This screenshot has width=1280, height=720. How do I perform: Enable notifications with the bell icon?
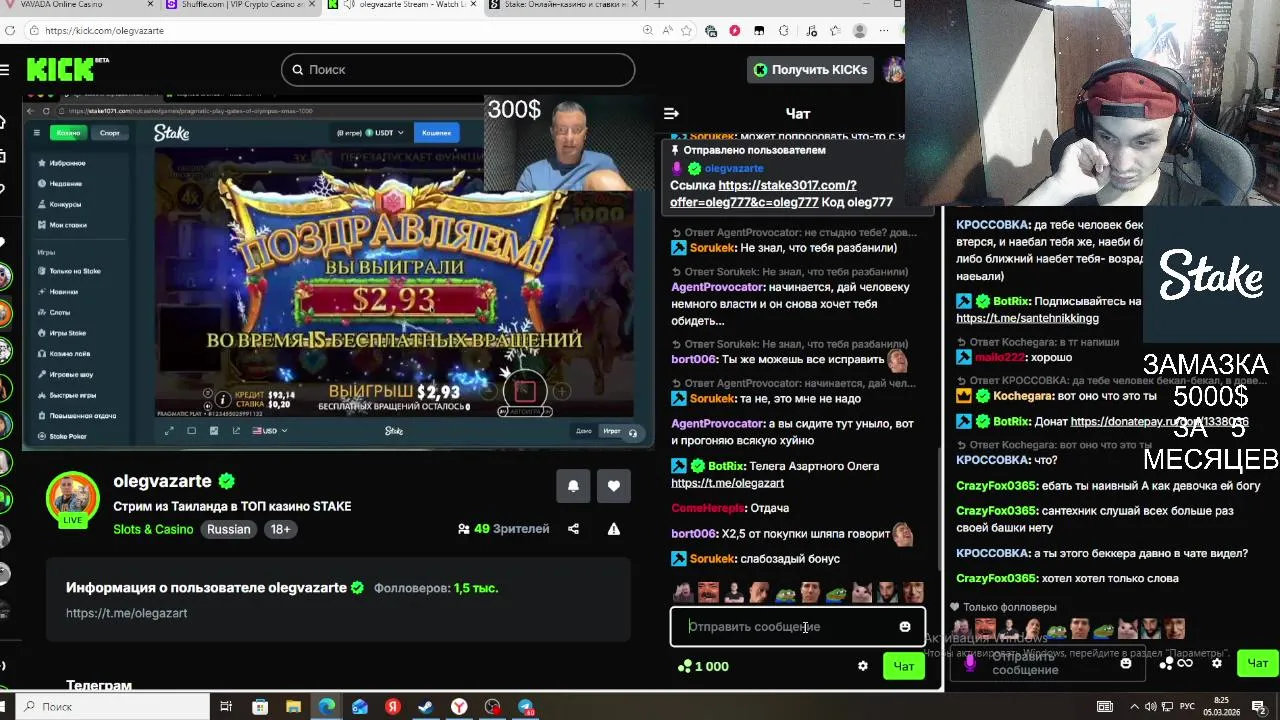point(573,485)
